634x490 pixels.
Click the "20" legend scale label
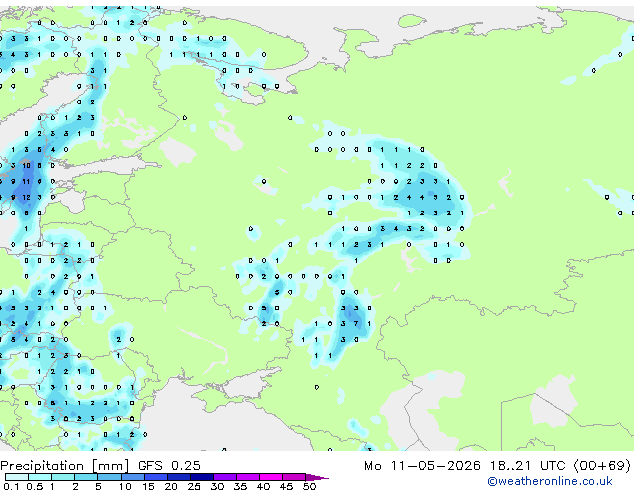(x=171, y=486)
